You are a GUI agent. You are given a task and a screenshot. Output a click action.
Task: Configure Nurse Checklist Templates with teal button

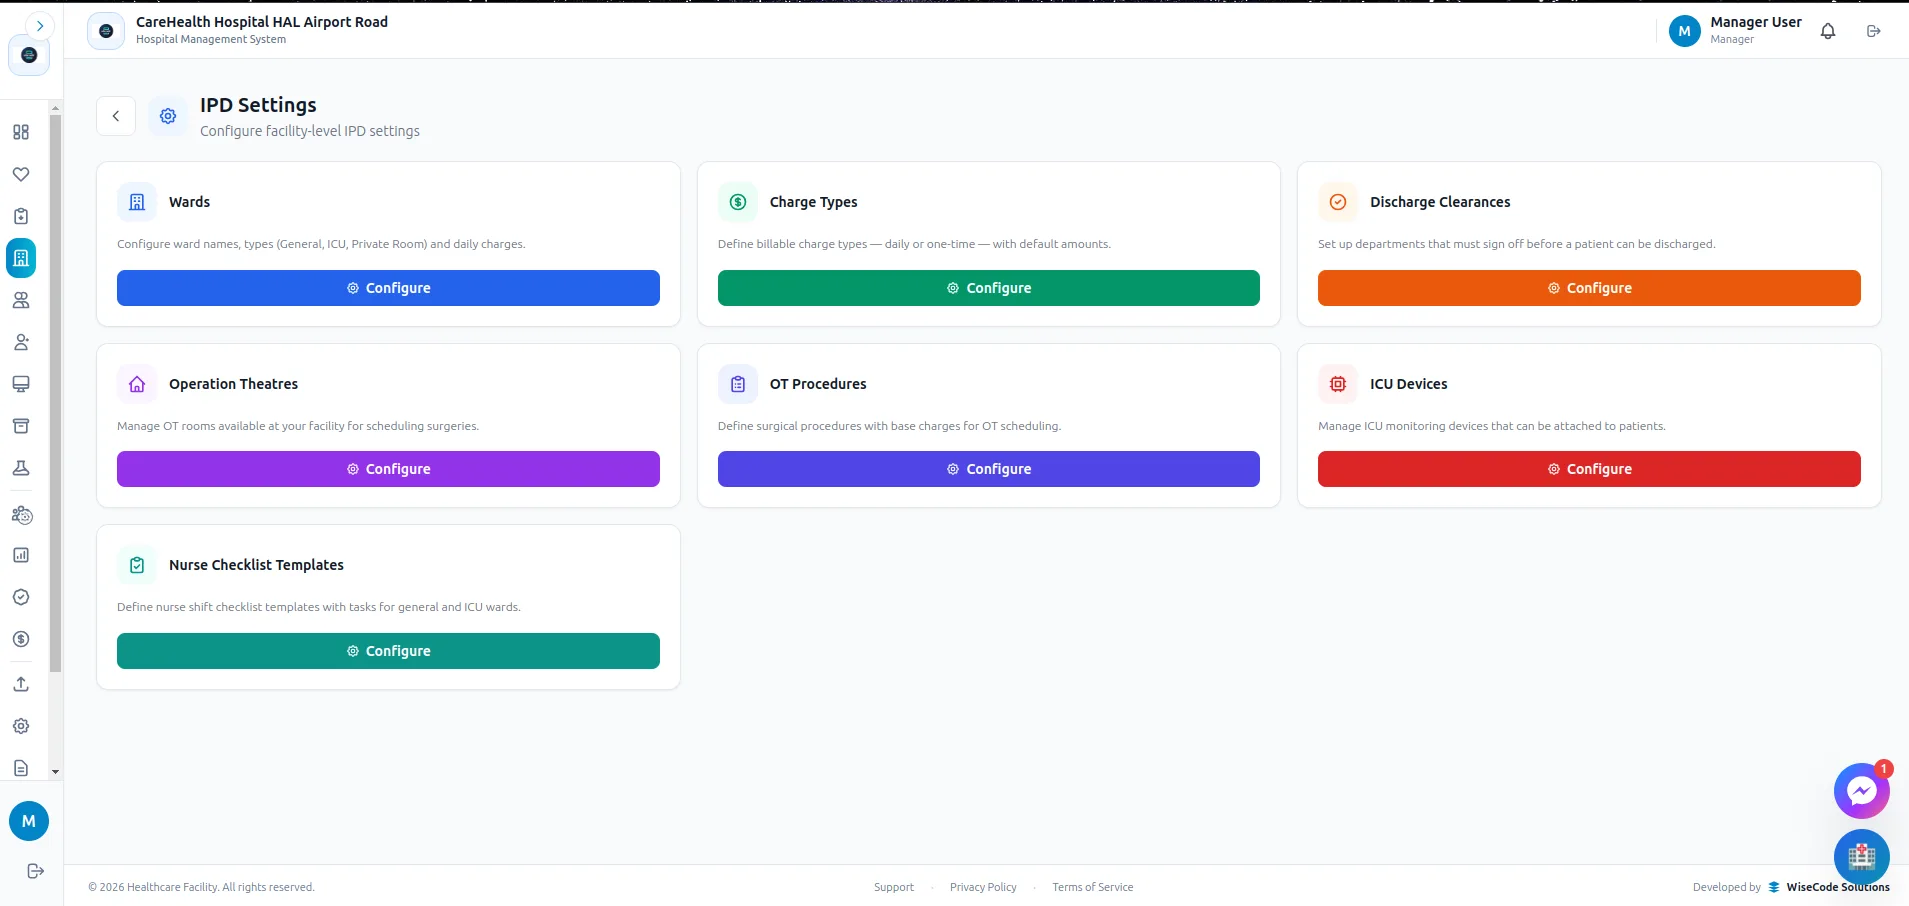coord(388,651)
